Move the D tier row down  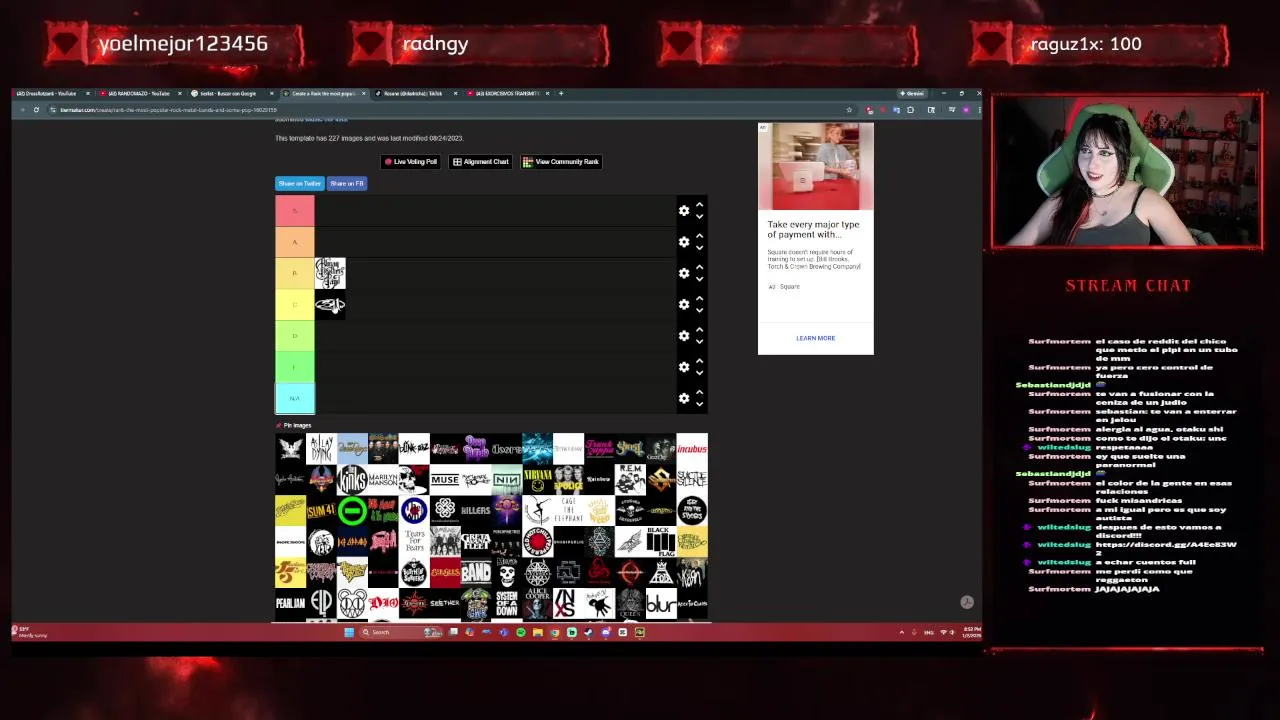[700, 341]
